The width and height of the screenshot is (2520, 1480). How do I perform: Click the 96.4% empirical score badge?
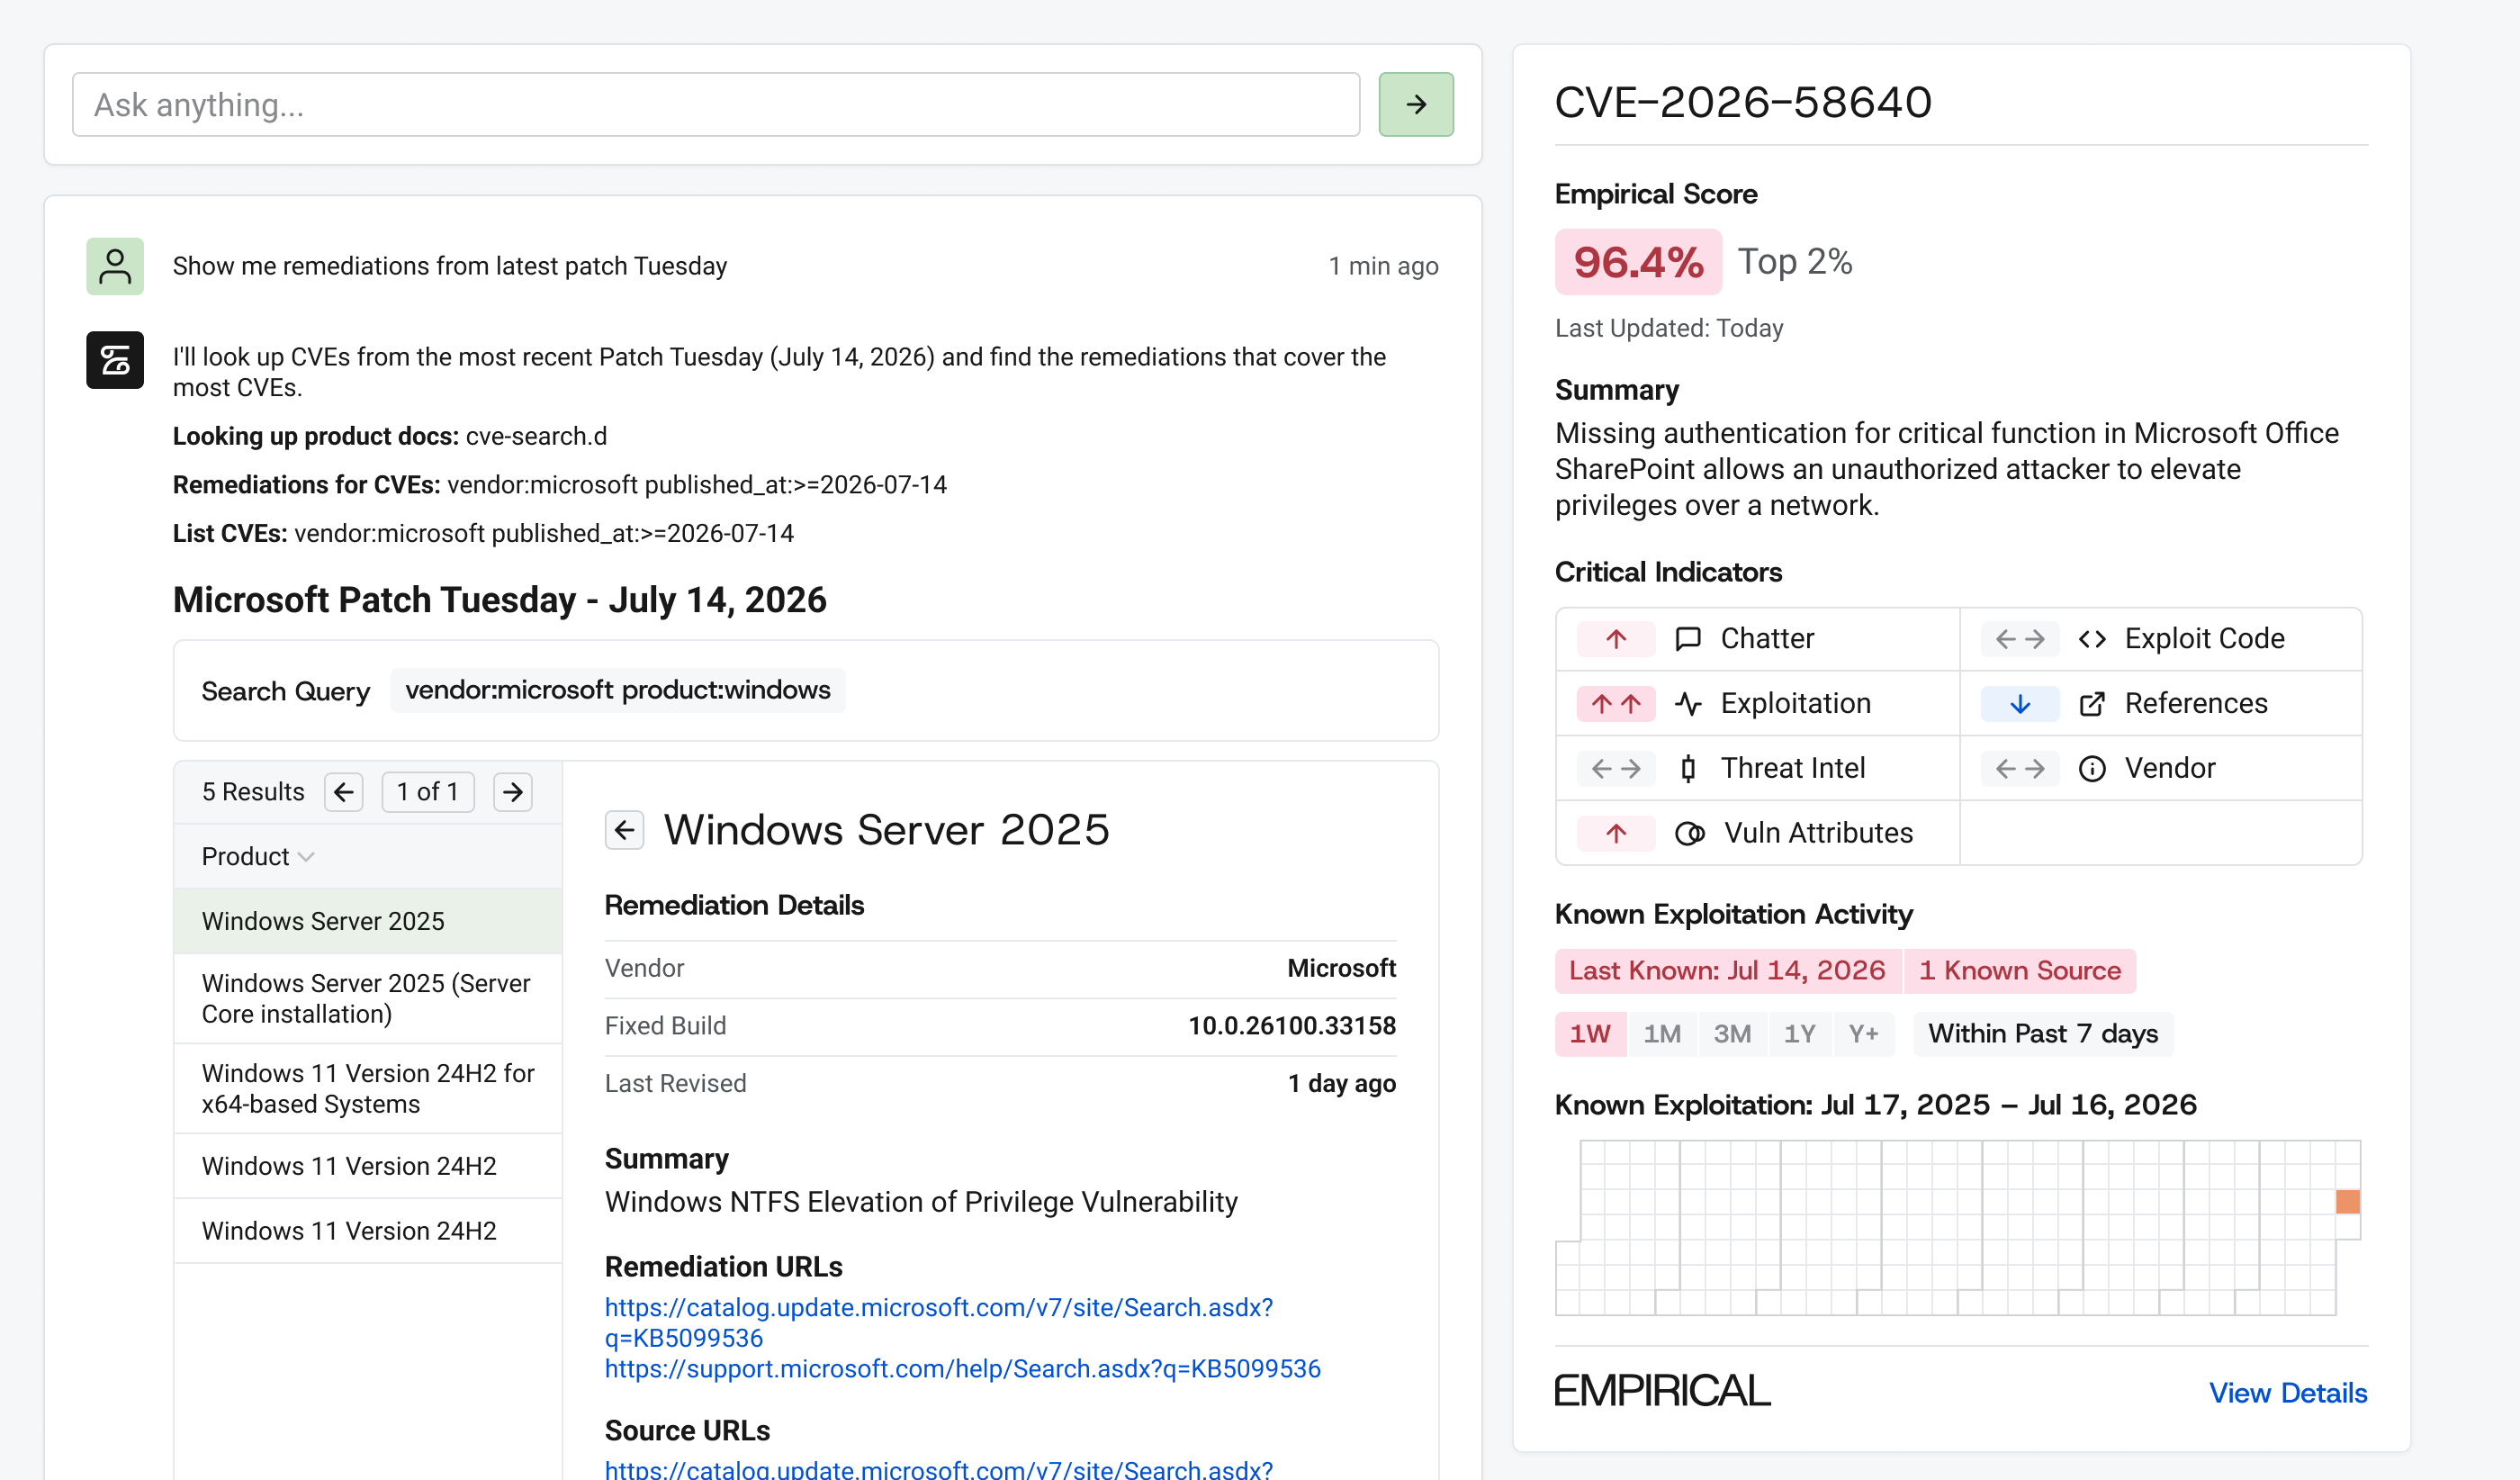click(1638, 262)
